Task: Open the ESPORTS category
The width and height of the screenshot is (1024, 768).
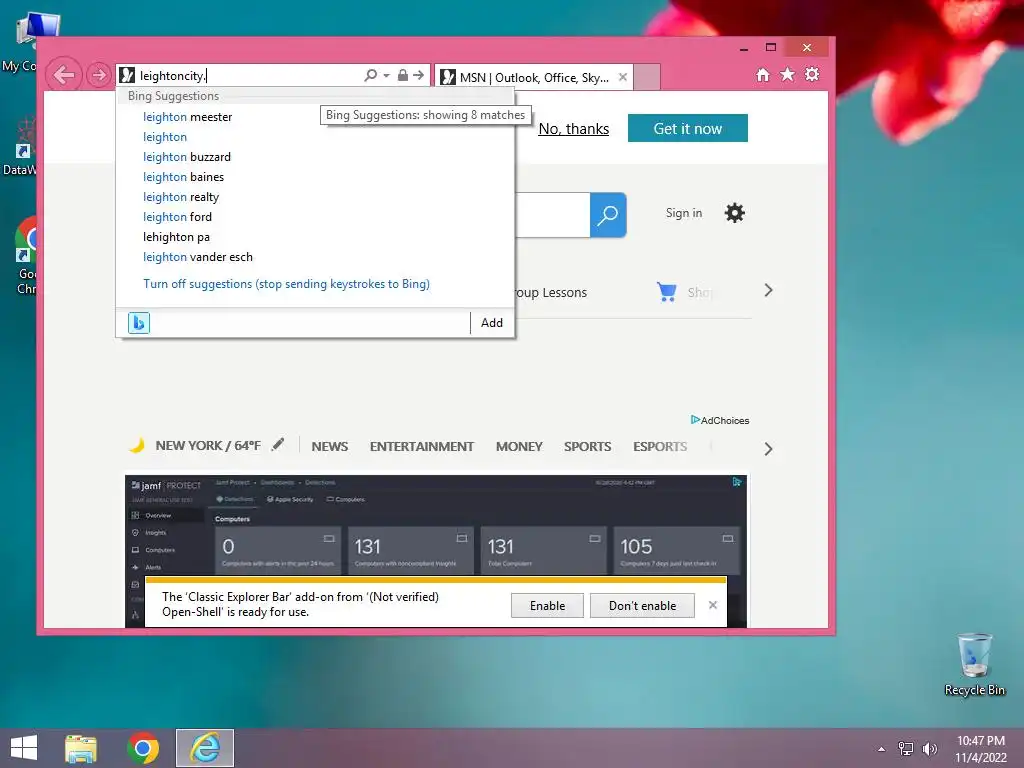Action: click(660, 447)
